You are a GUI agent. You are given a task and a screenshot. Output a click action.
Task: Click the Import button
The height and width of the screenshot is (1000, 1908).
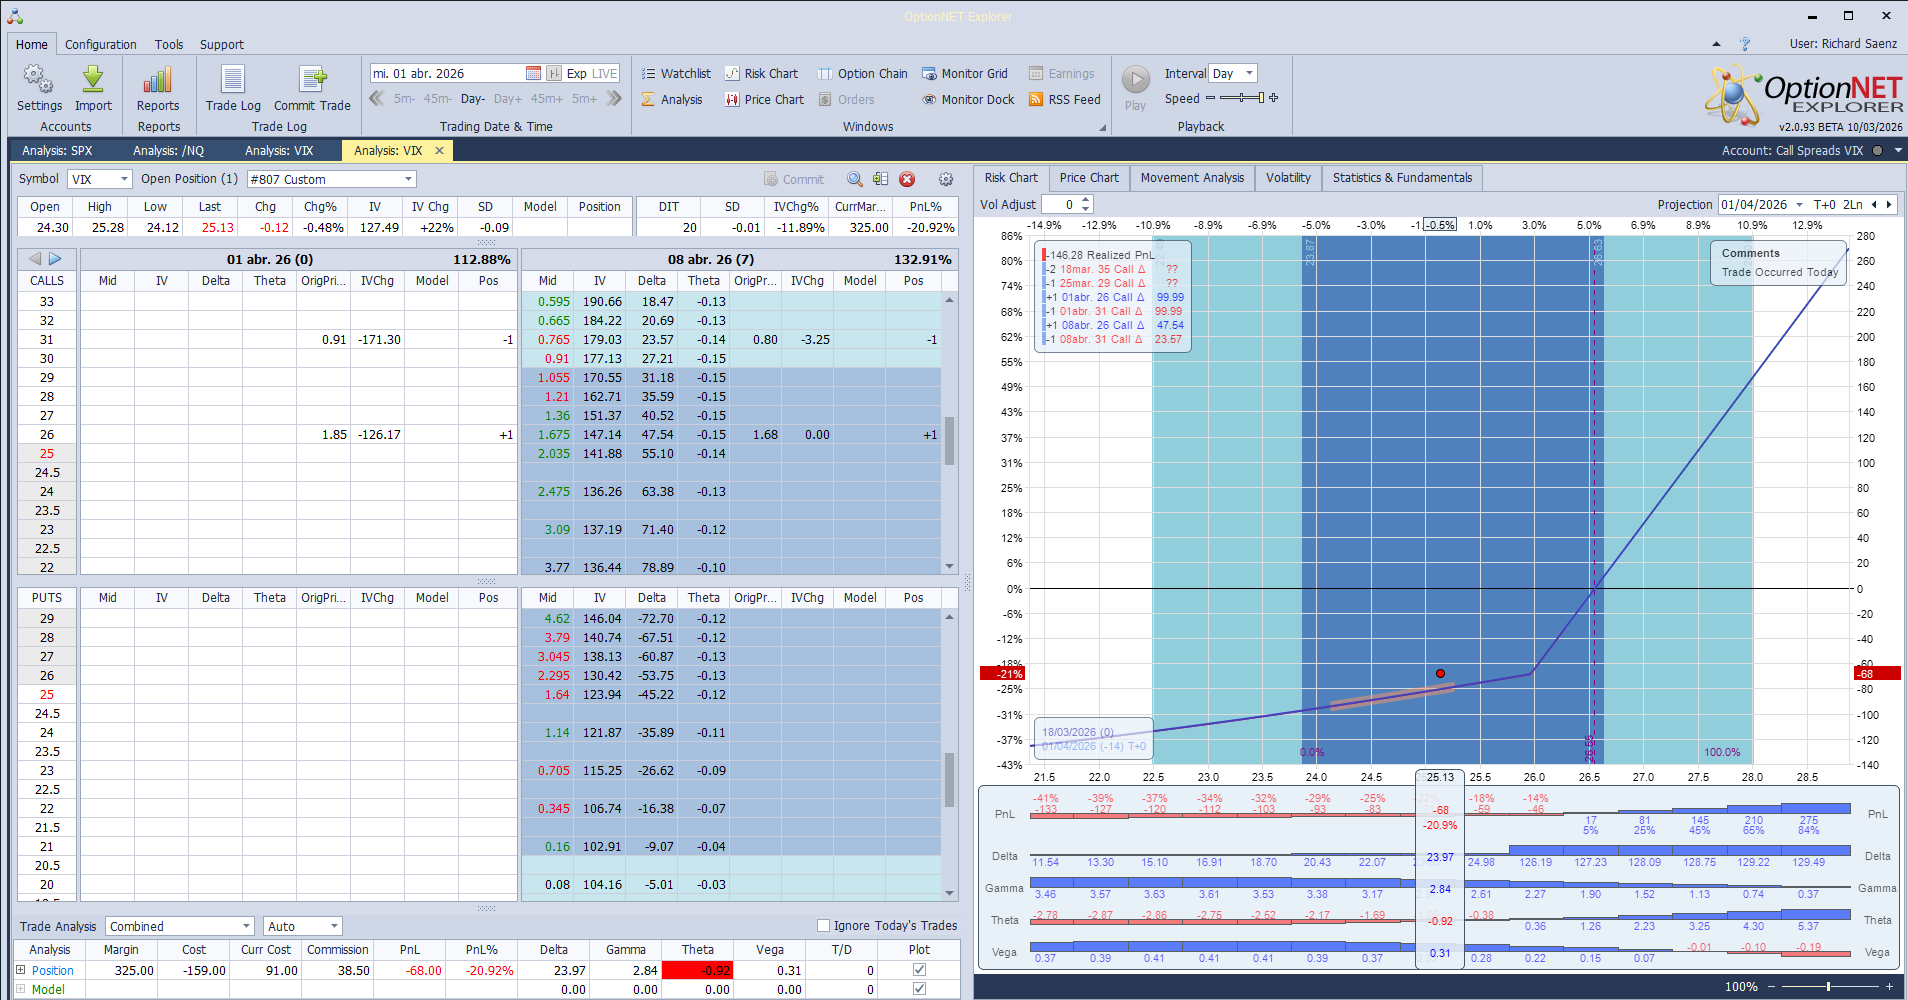coord(93,88)
